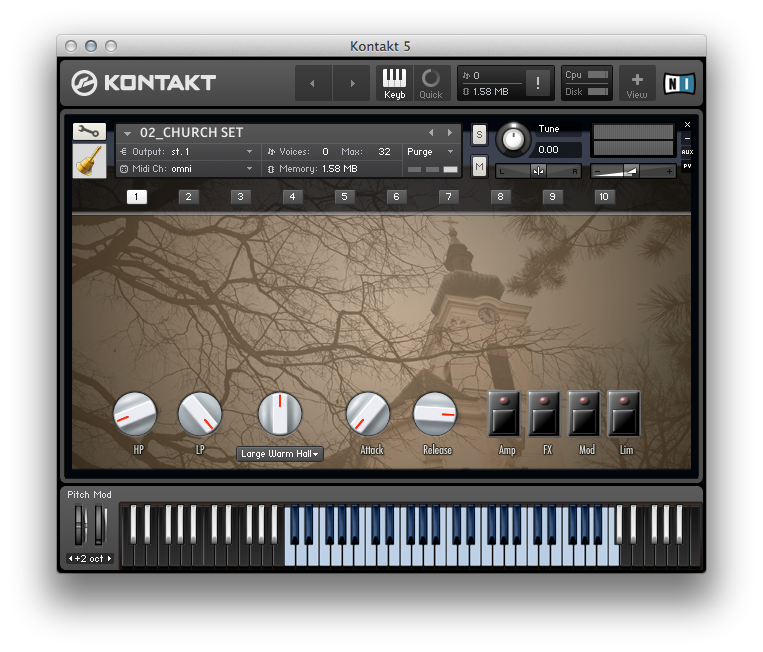
Task: Toggle the Amp switch
Action: point(504,414)
